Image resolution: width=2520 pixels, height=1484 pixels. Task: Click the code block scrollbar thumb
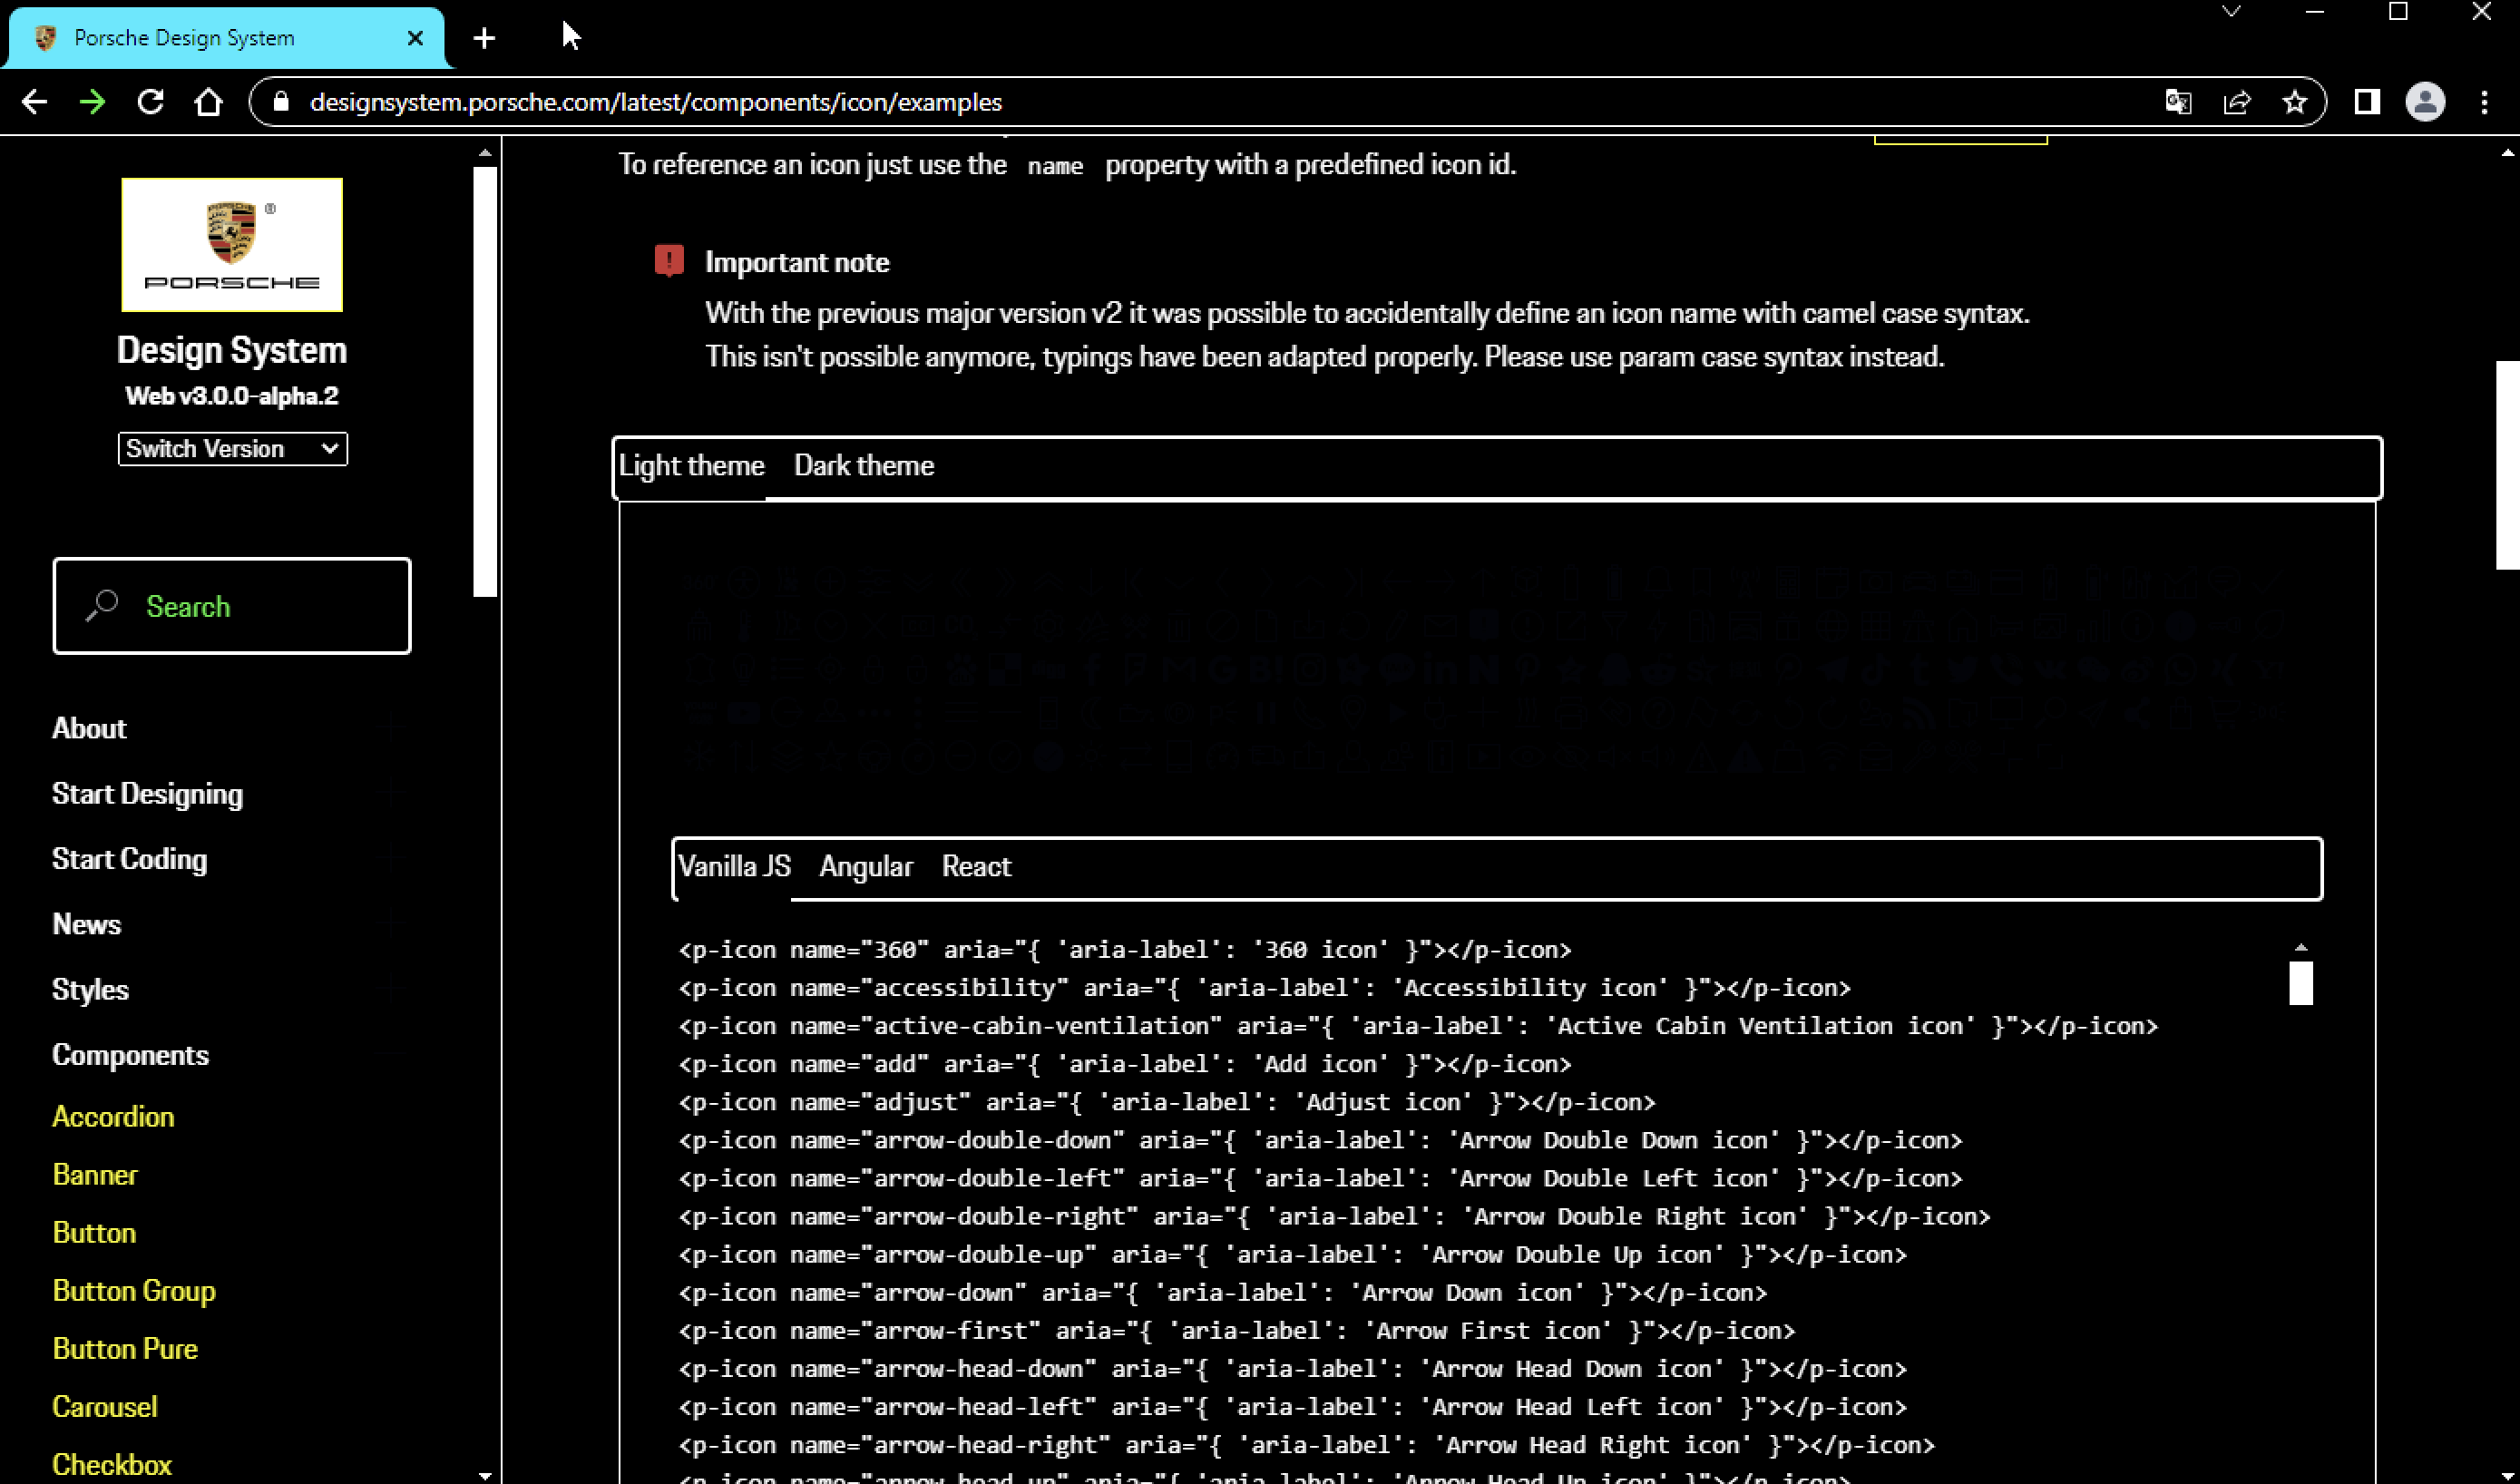[x=2300, y=983]
